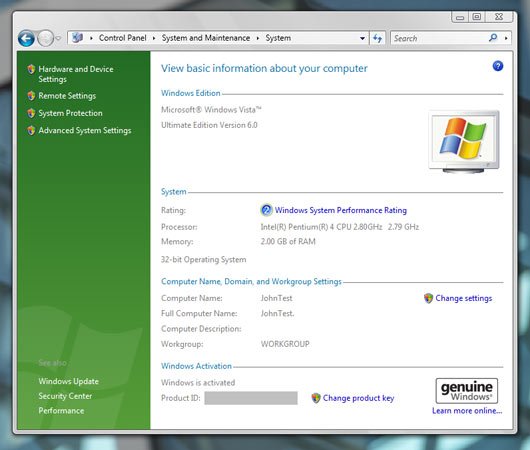Click the Forward navigation arrow button
This screenshot has height=450, width=530.
click(x=45, y=38)
